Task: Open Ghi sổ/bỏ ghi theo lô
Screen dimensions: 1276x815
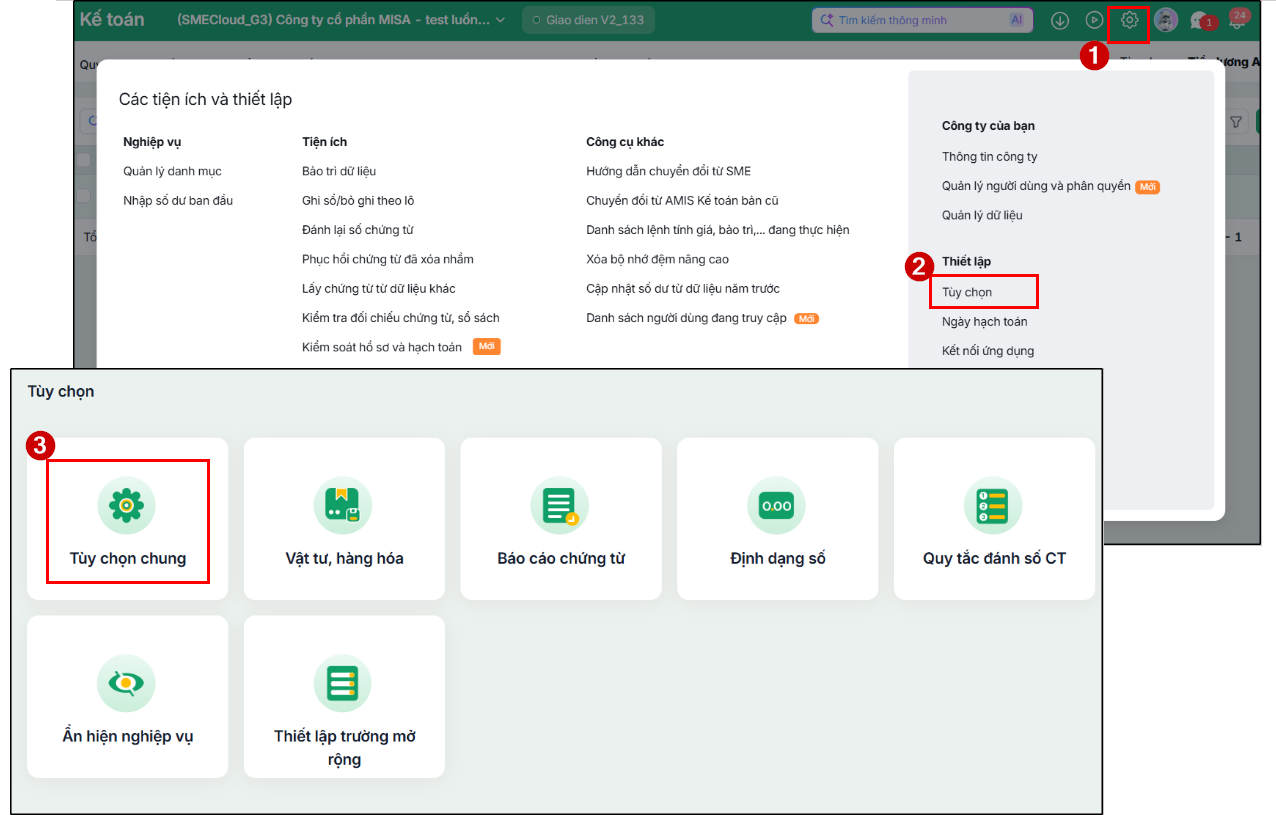Action: coord(358,201)
